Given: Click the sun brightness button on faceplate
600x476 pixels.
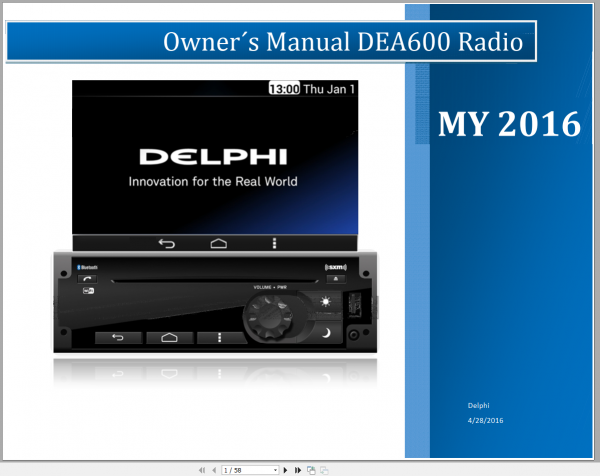Looking at the screenshot, I should coord(326,302).
